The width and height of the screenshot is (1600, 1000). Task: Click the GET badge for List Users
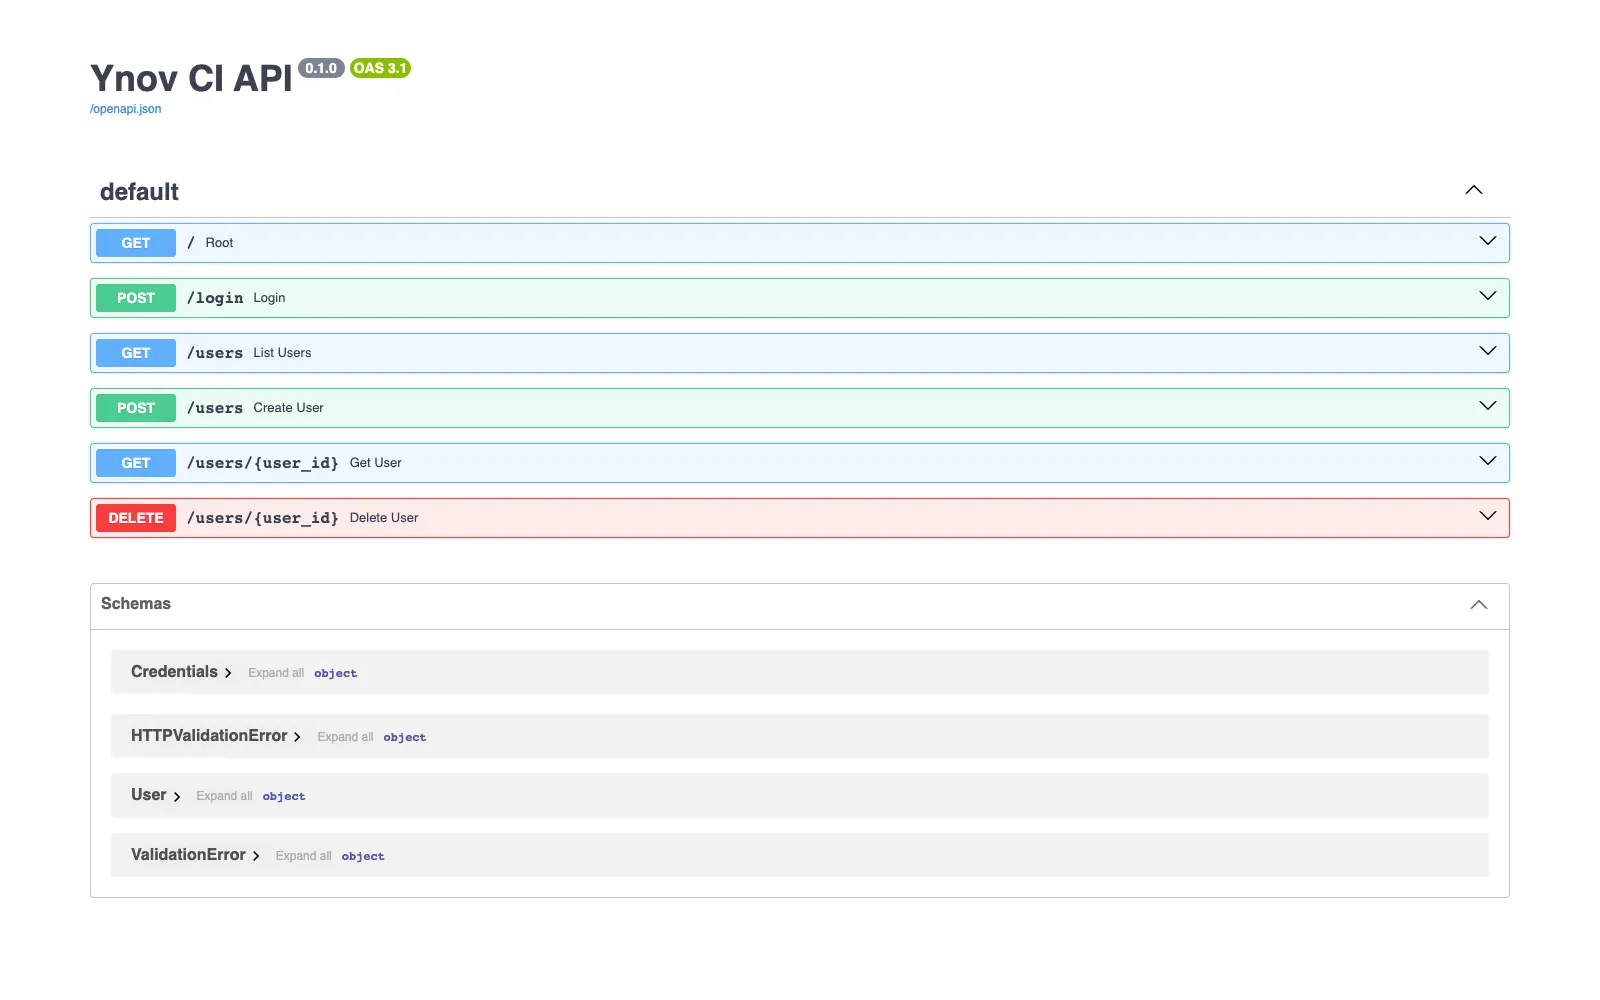coord(136,353)
